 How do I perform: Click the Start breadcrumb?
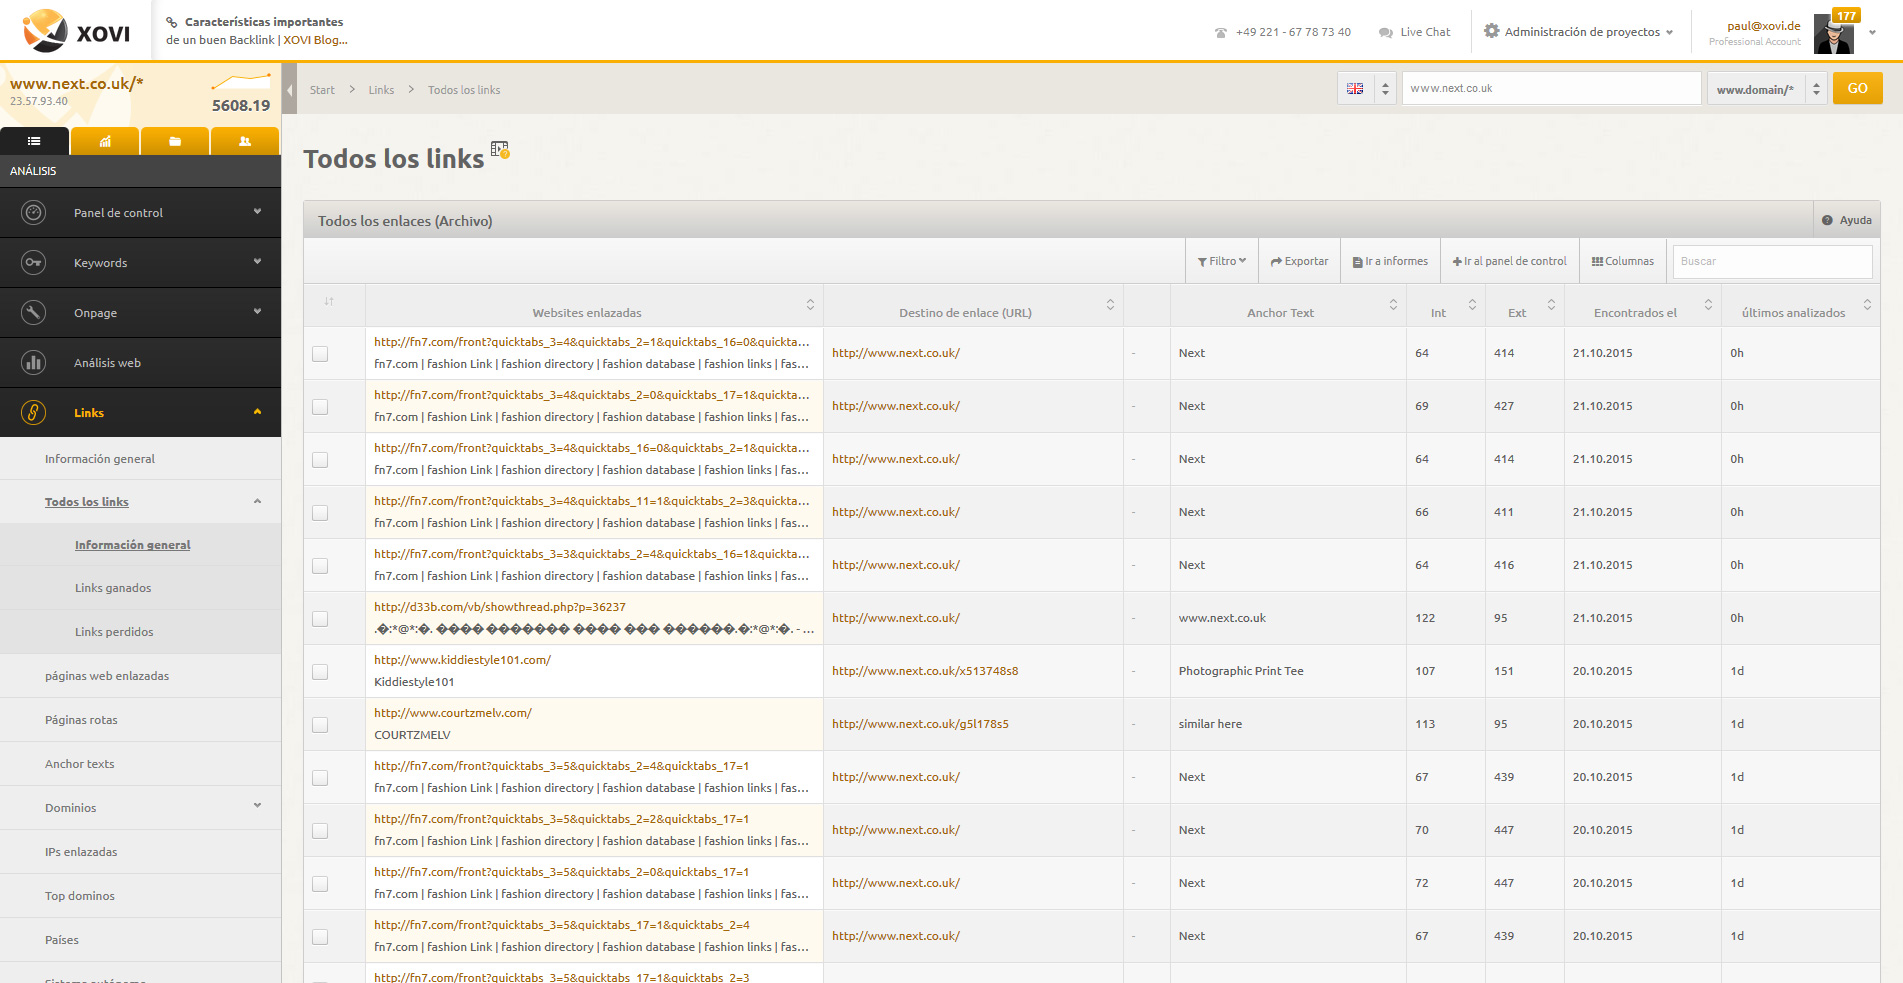click(x=322, y=90)
